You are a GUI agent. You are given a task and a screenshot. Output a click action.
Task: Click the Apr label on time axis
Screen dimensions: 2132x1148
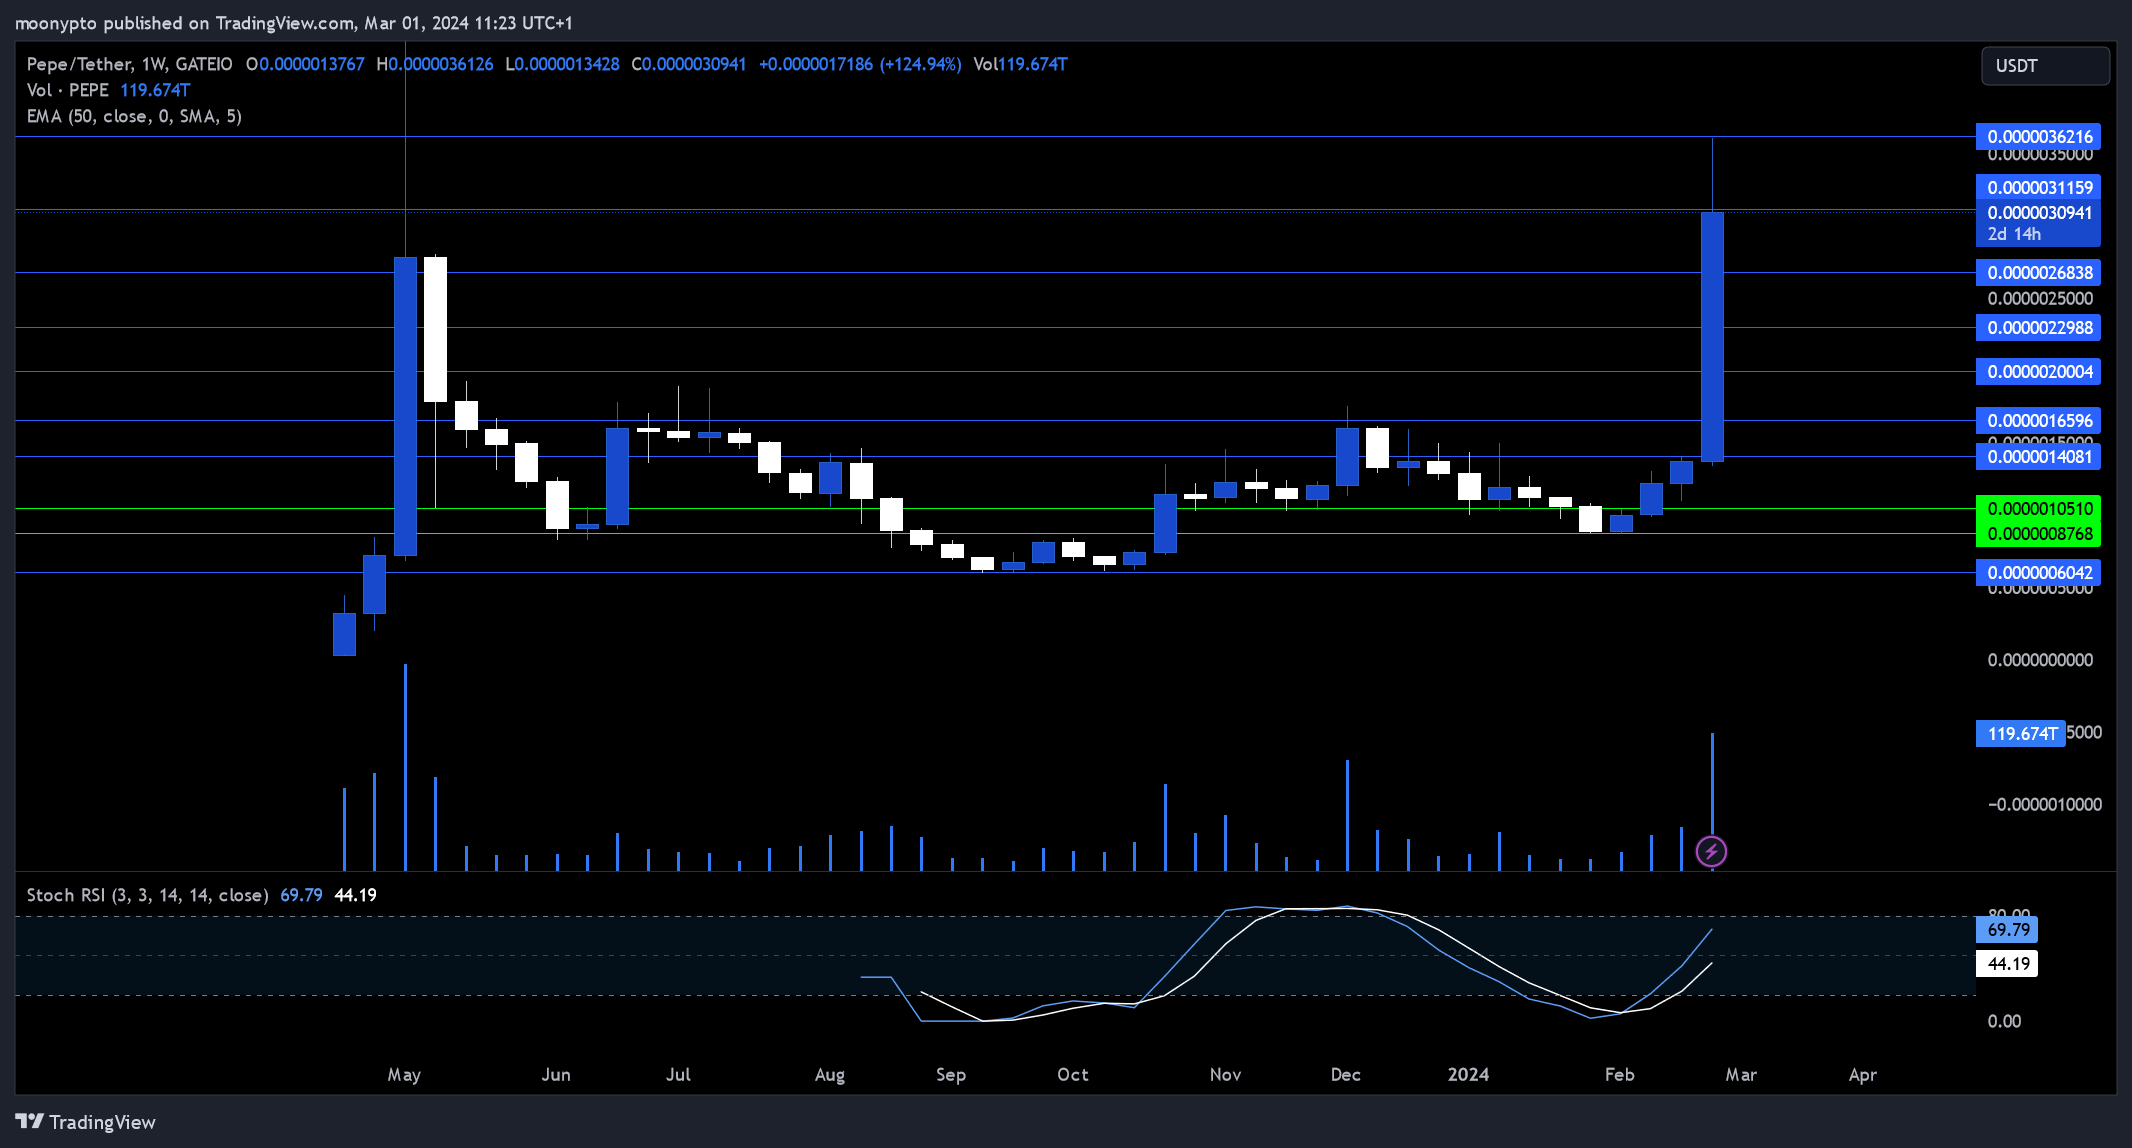[x=1863, y=1075]
